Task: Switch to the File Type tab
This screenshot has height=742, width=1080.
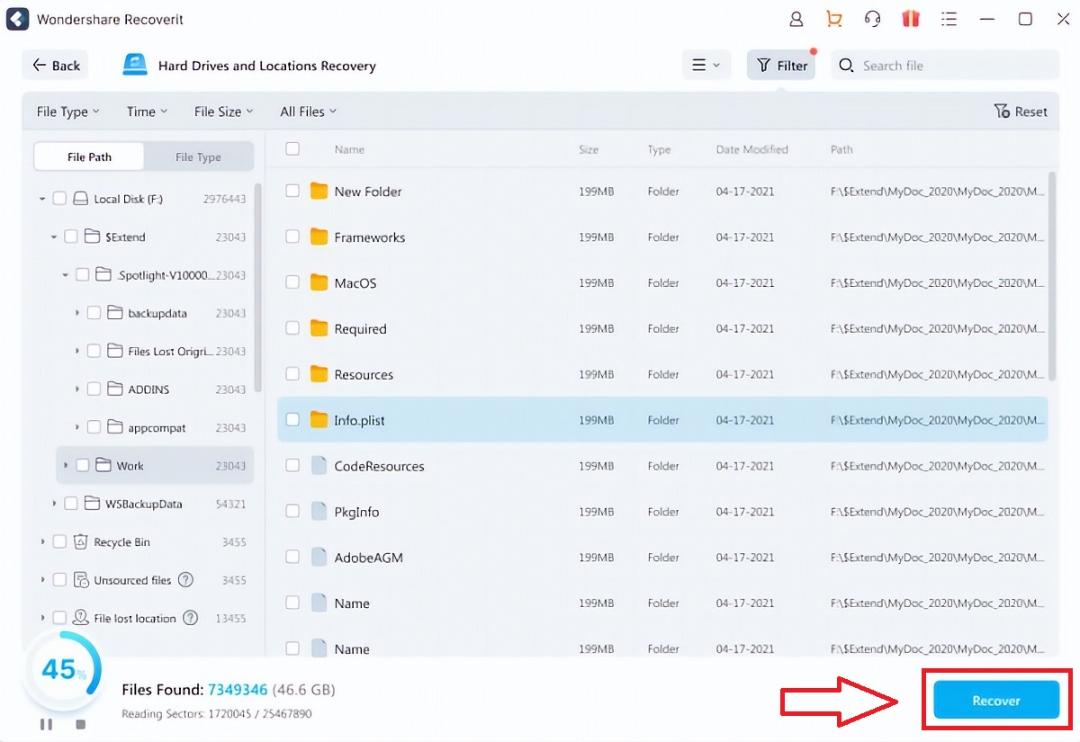Action: pyautogui.click(x=198, y=156)
